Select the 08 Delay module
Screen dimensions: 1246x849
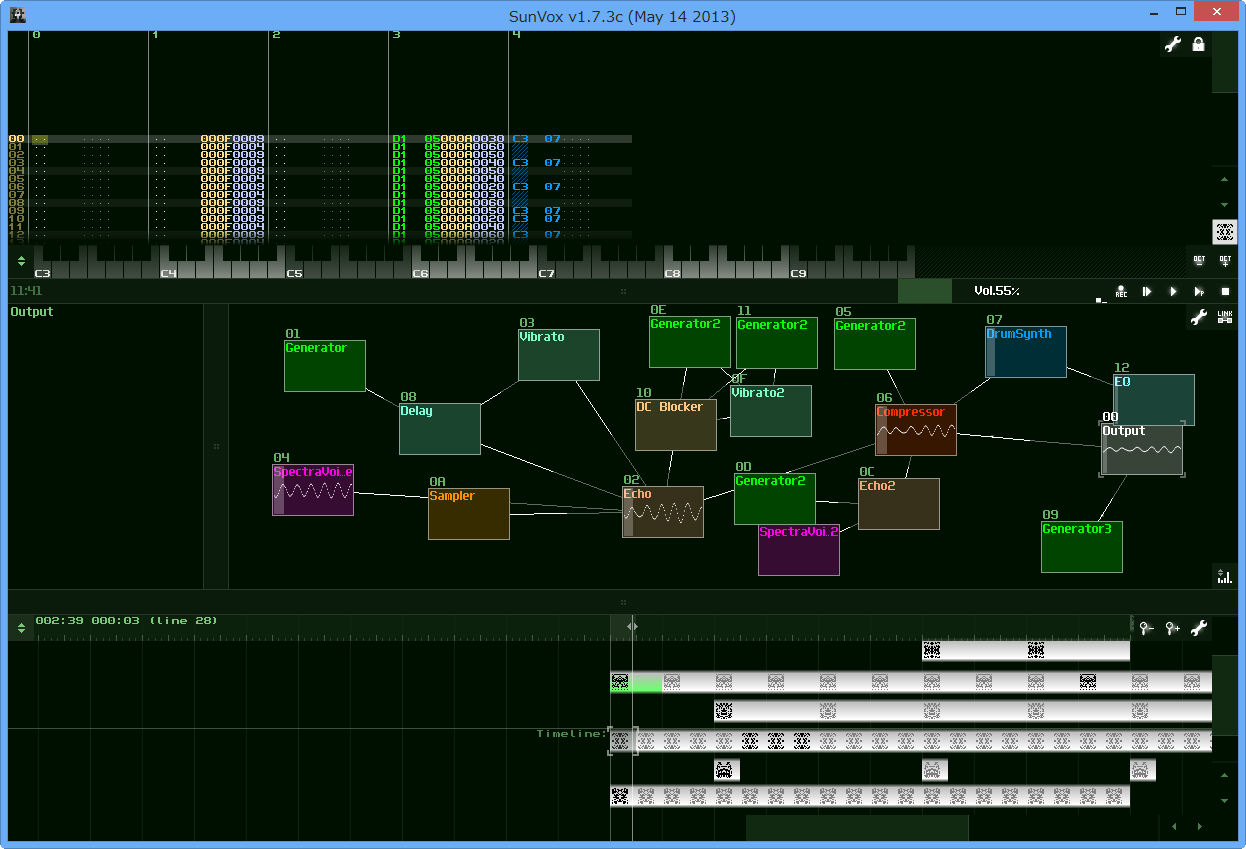pyautogui.click(x=440, y=429)
